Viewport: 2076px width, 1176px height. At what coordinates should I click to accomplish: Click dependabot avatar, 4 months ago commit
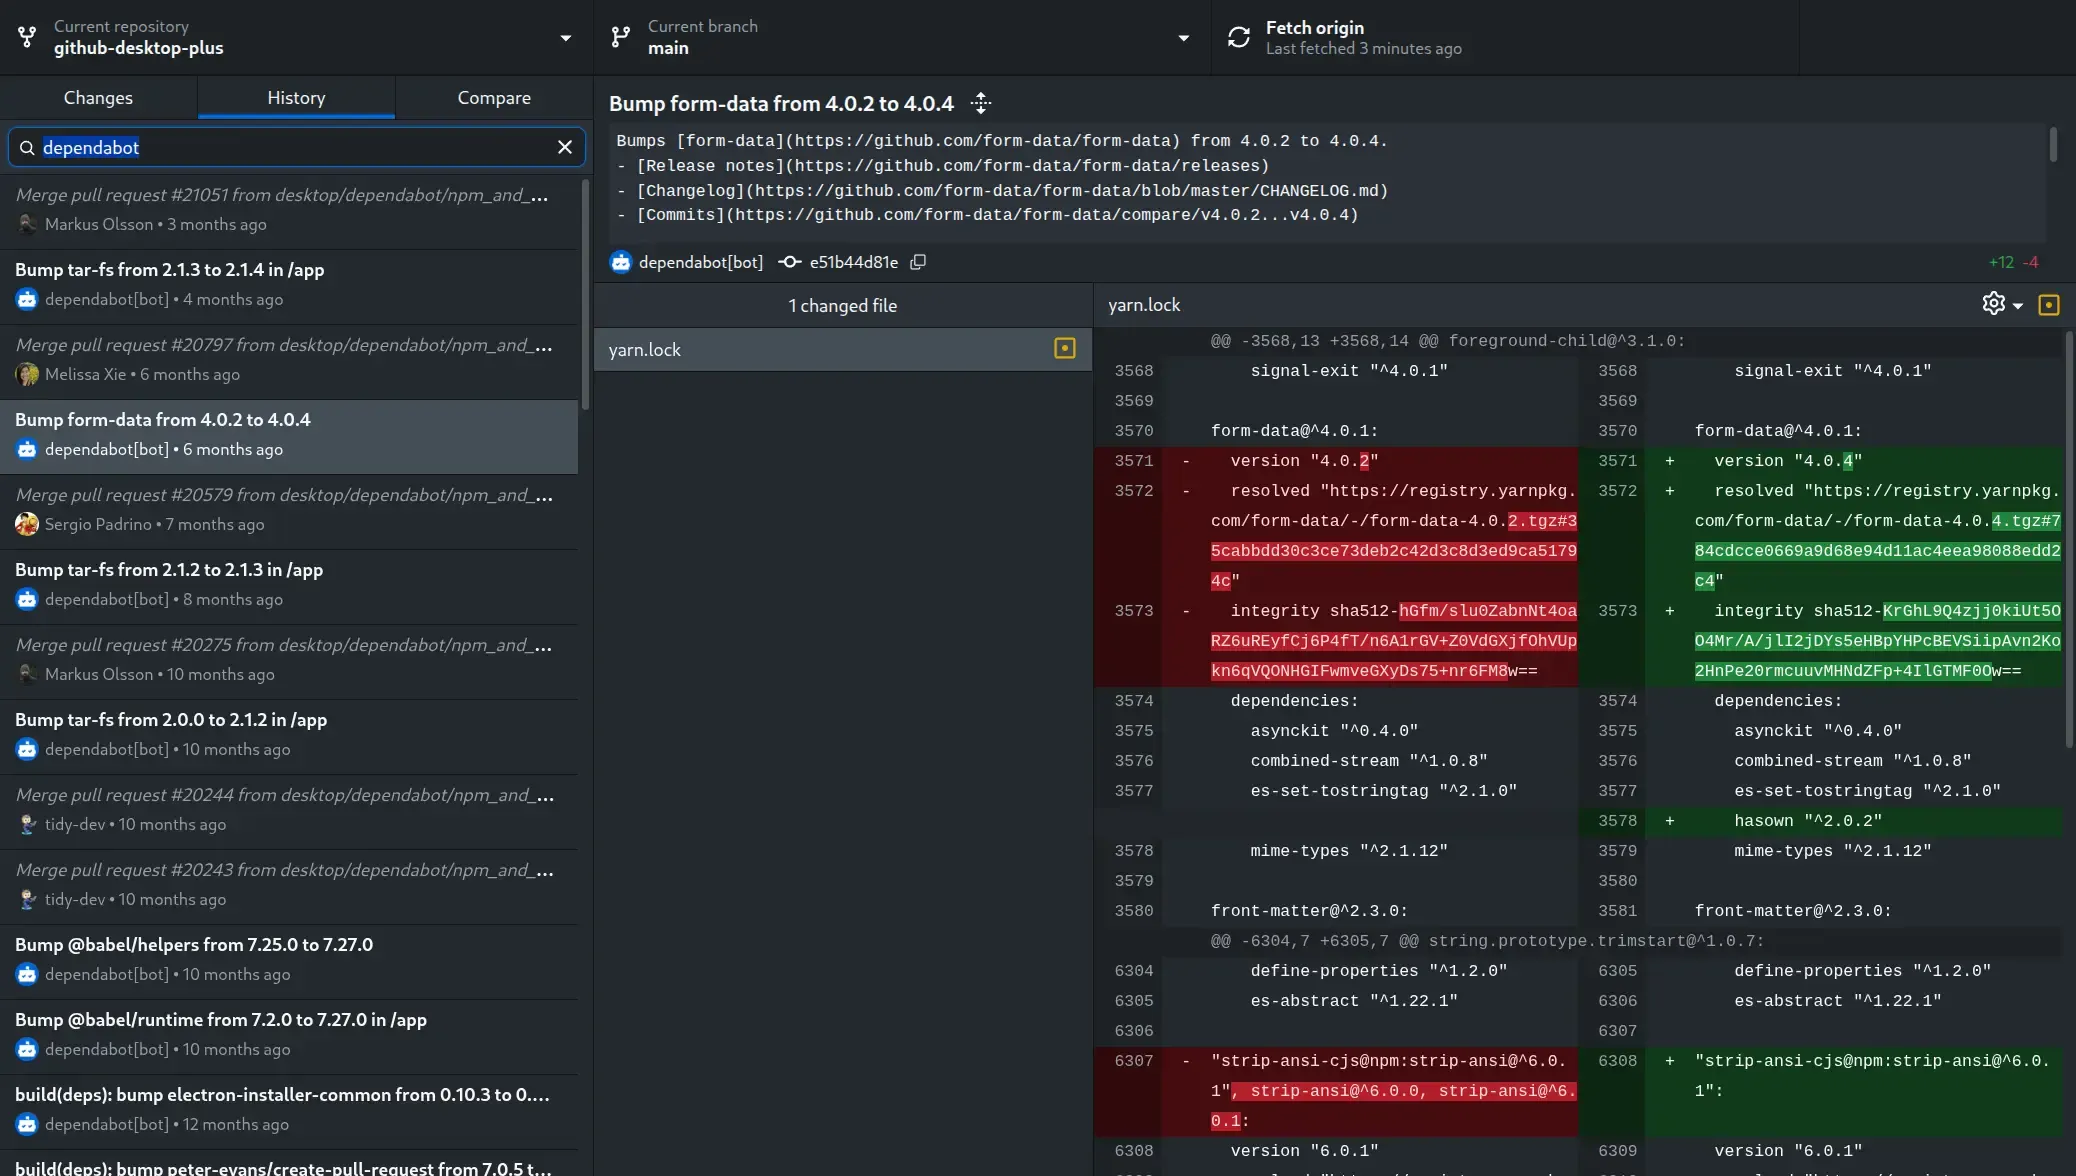27,299
